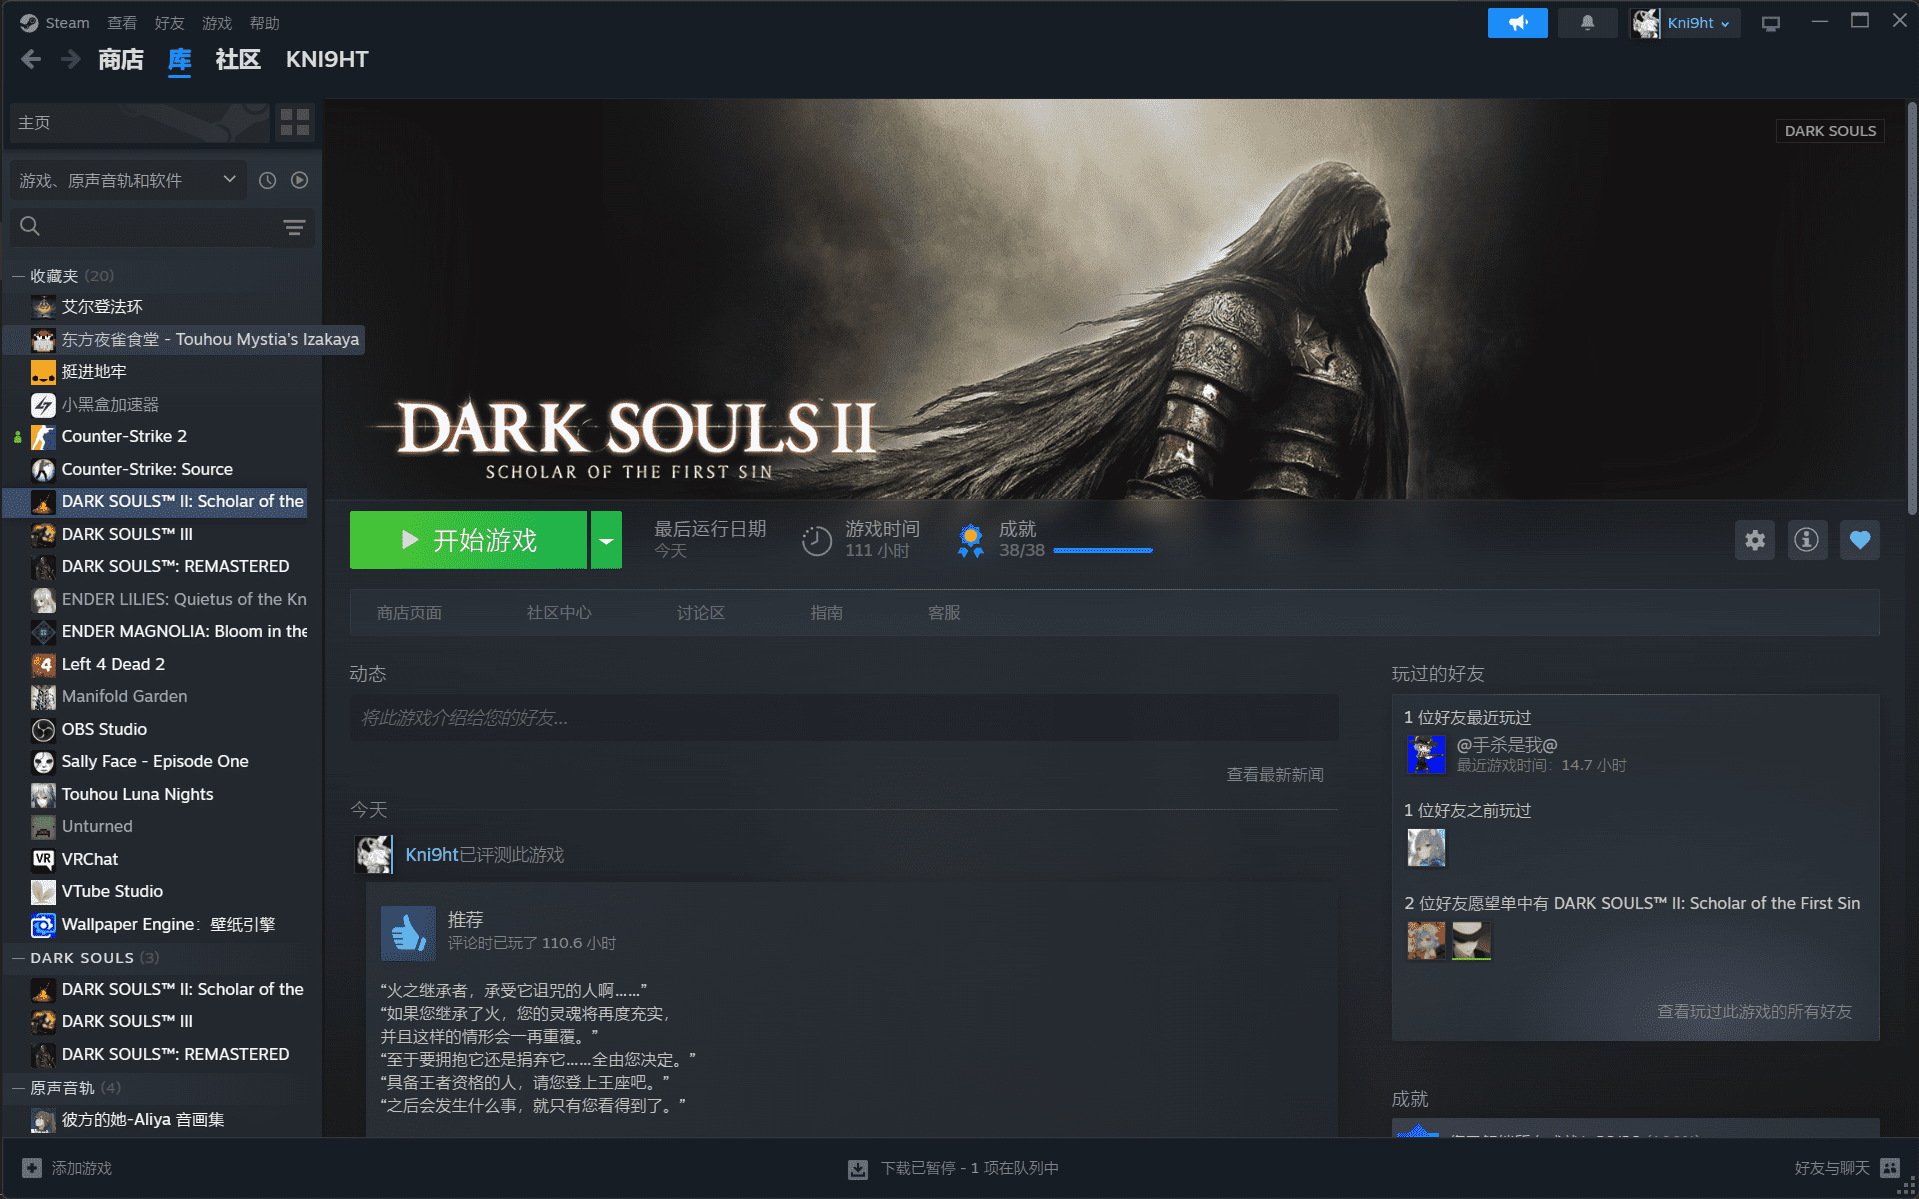Open advanced filter options icon
This screenshot has width=1919, height=1199.
(294, 227)
